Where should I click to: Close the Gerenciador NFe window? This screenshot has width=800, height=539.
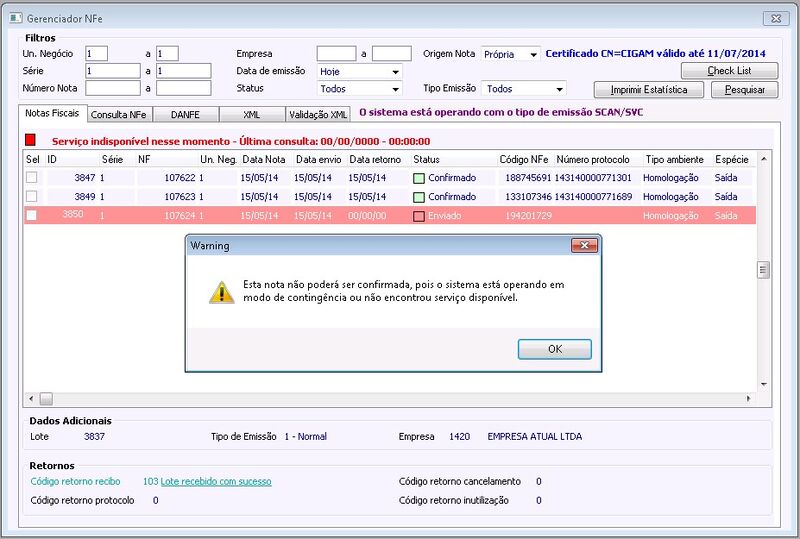tap(776, 18)
